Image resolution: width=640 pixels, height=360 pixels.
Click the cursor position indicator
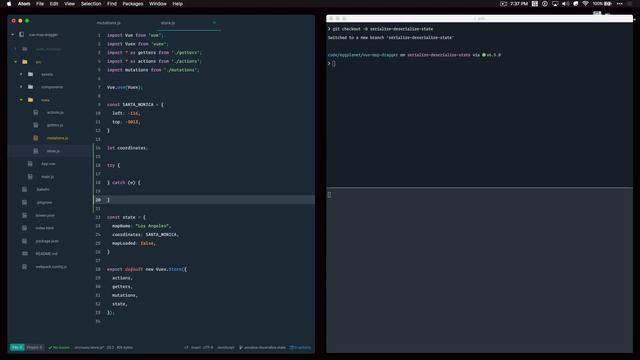coord(110,347)
